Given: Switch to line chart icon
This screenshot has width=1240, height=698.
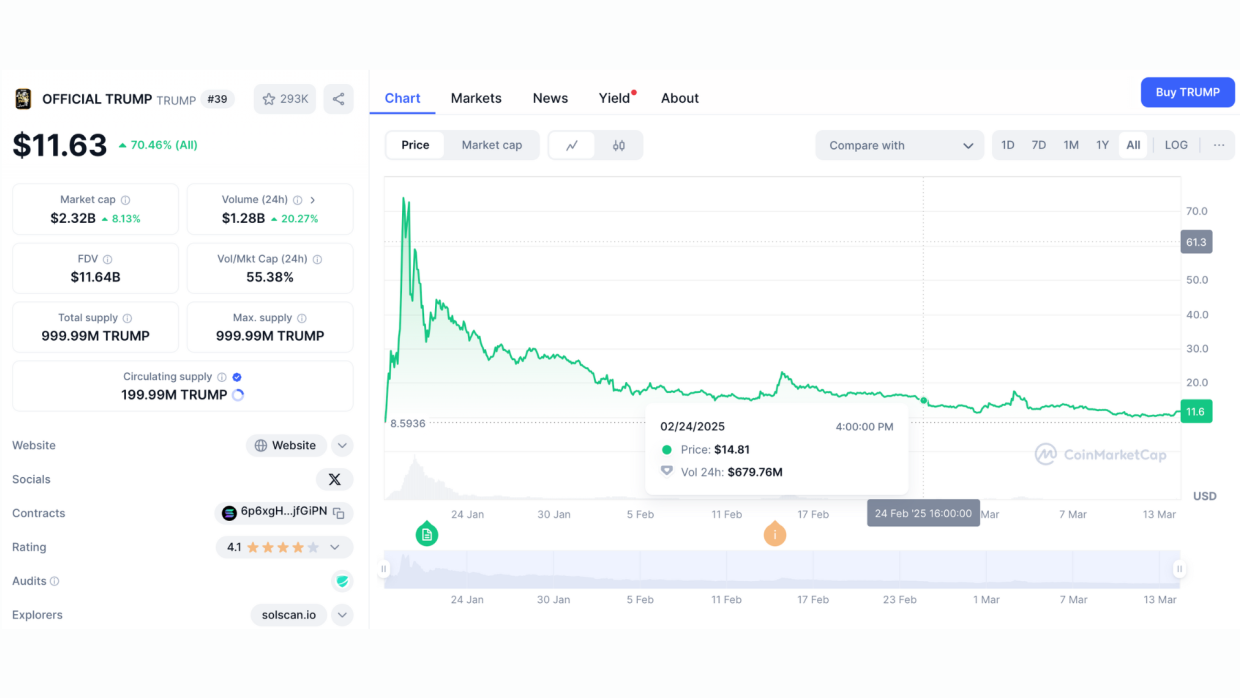Looking at the screenshot, I should (572, 145).
